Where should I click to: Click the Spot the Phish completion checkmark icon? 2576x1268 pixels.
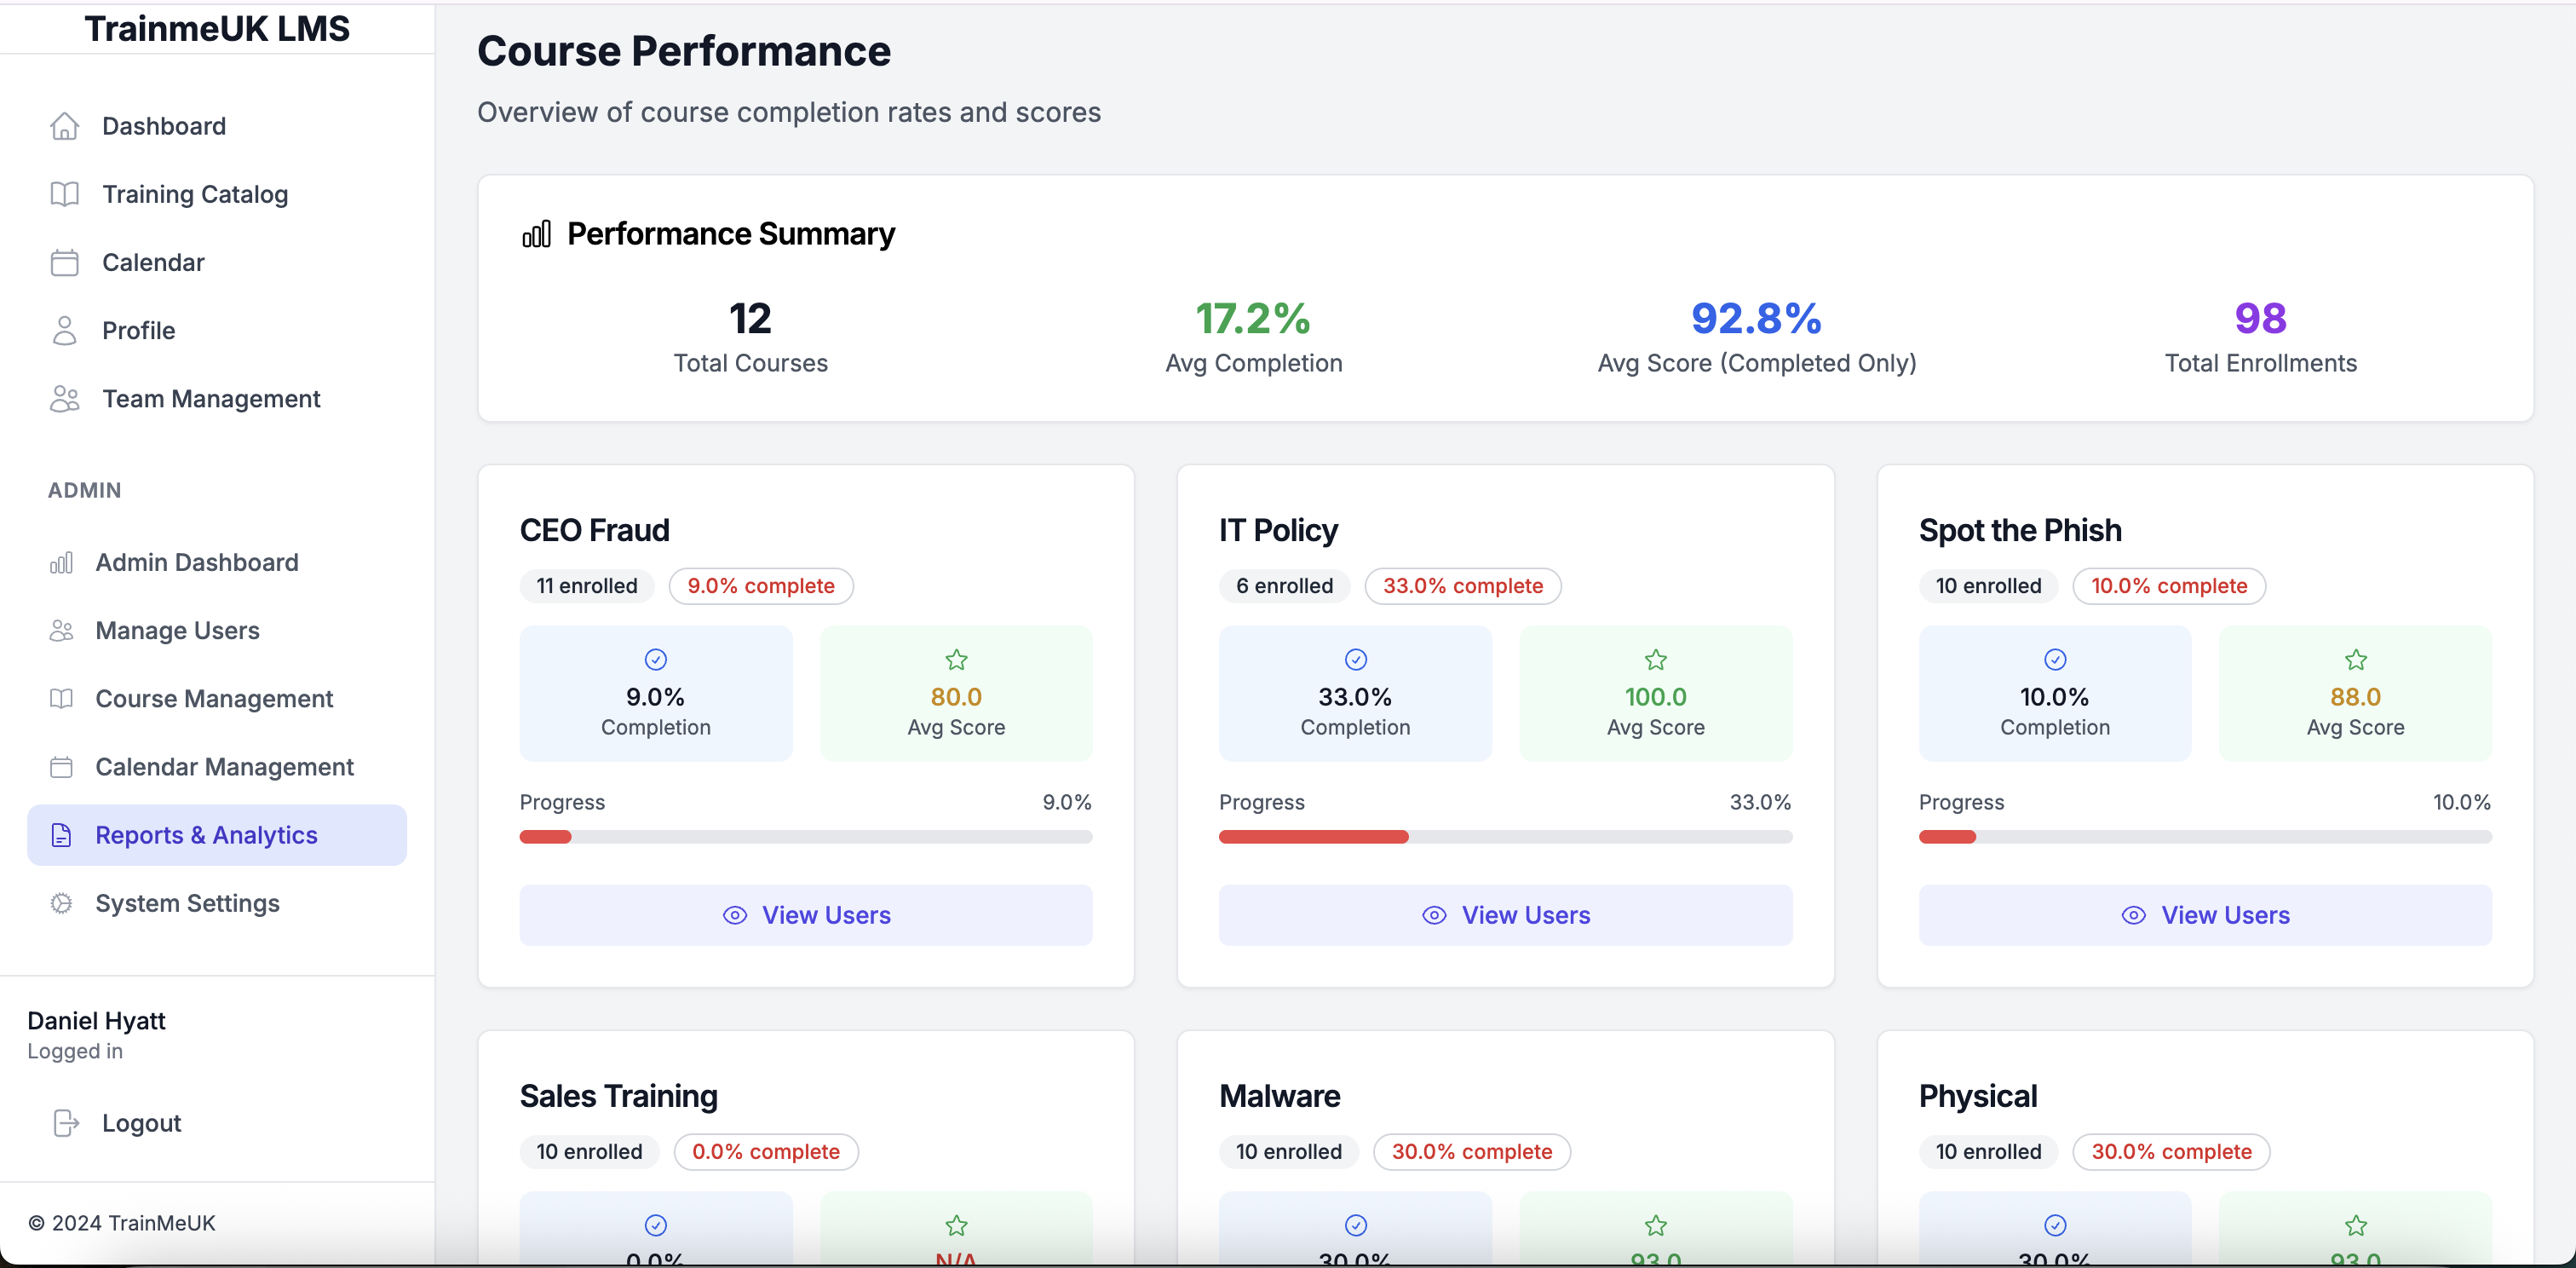(x=2055, y=659)
